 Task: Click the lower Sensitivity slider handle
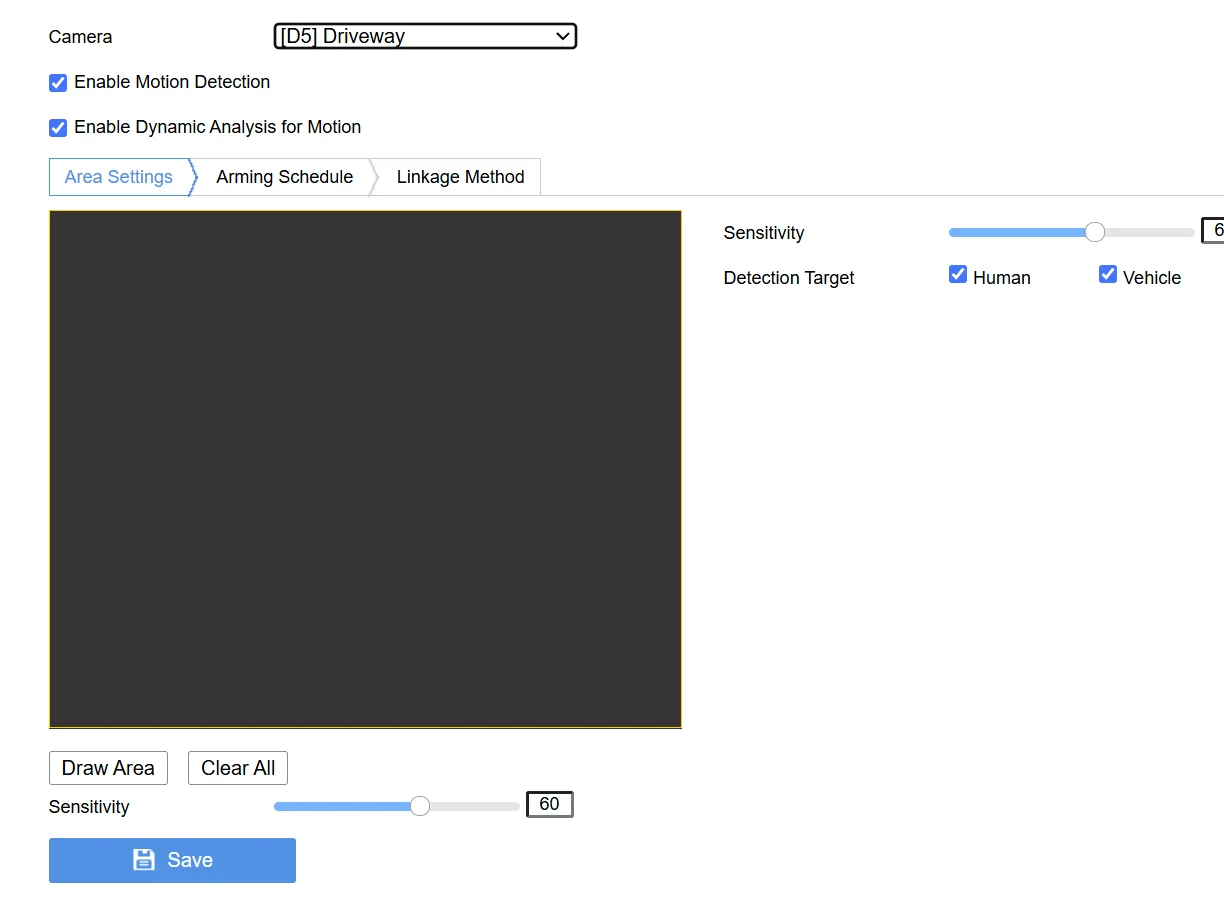(420, 806)
